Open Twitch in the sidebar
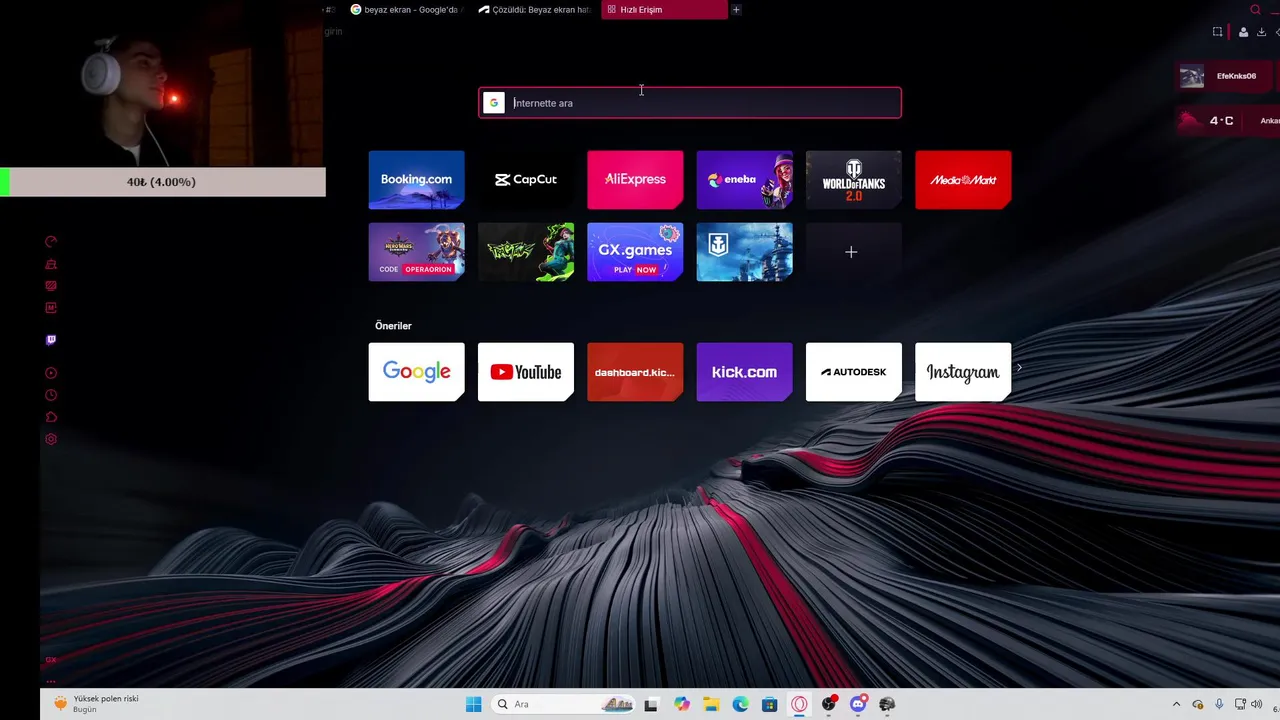The height and width of the screenshot is (720, 1280). (51, 340)
